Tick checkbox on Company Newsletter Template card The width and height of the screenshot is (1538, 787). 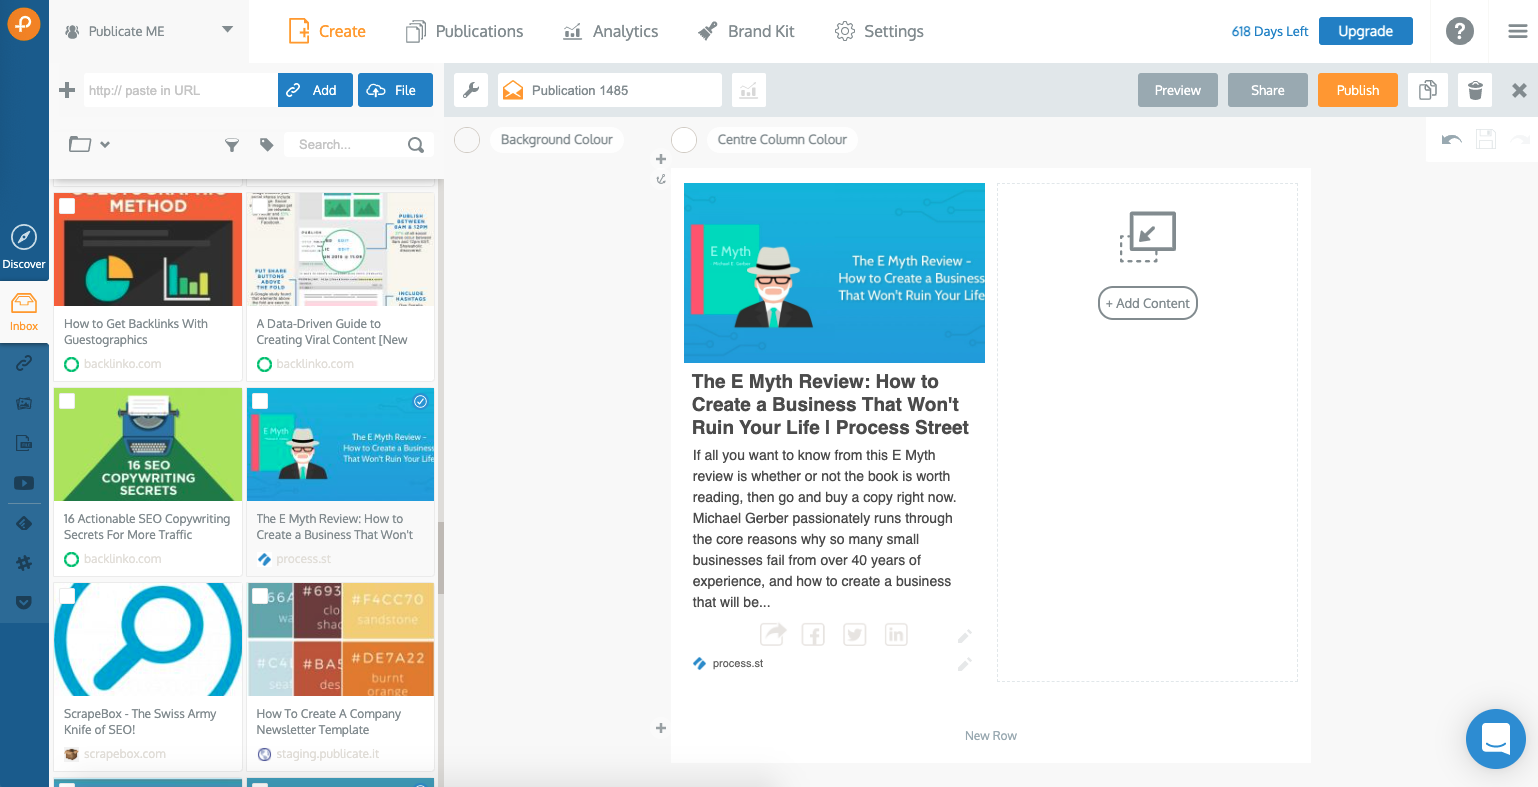point(260,596)
